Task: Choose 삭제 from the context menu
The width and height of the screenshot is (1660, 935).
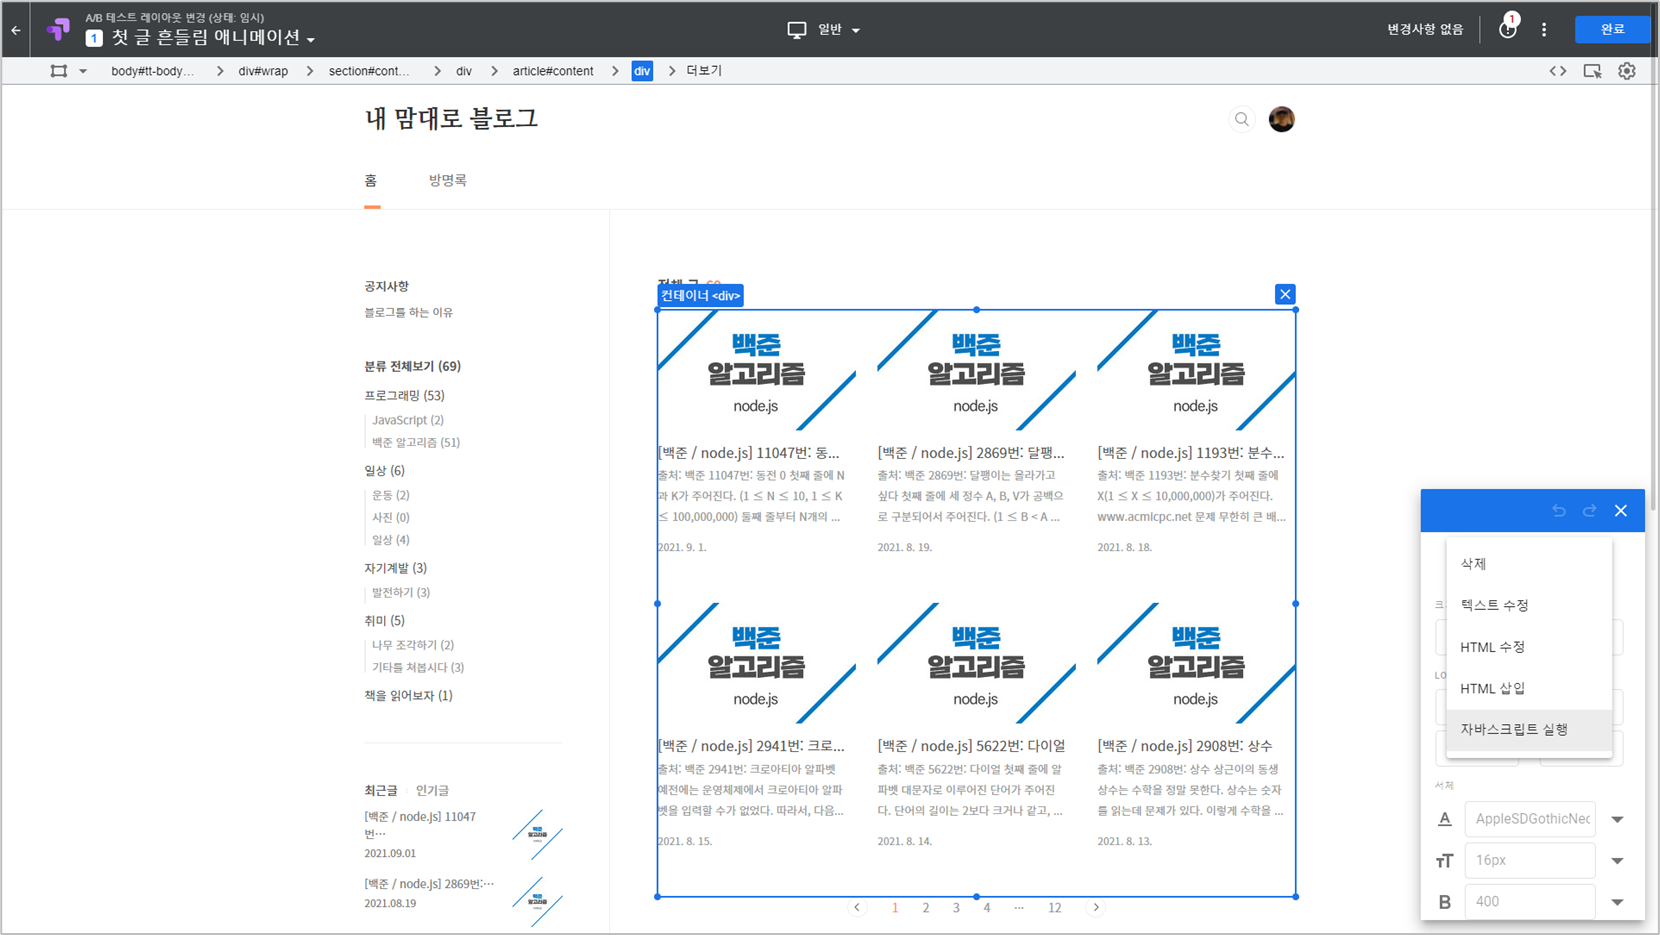Action: pyautogui.click(x=1529, y=564)
